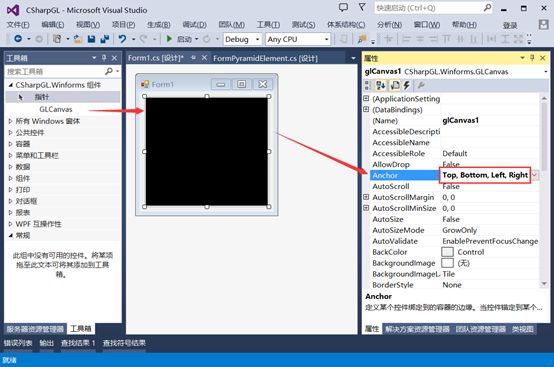Open the 工具(T) menu

[268, 25]
